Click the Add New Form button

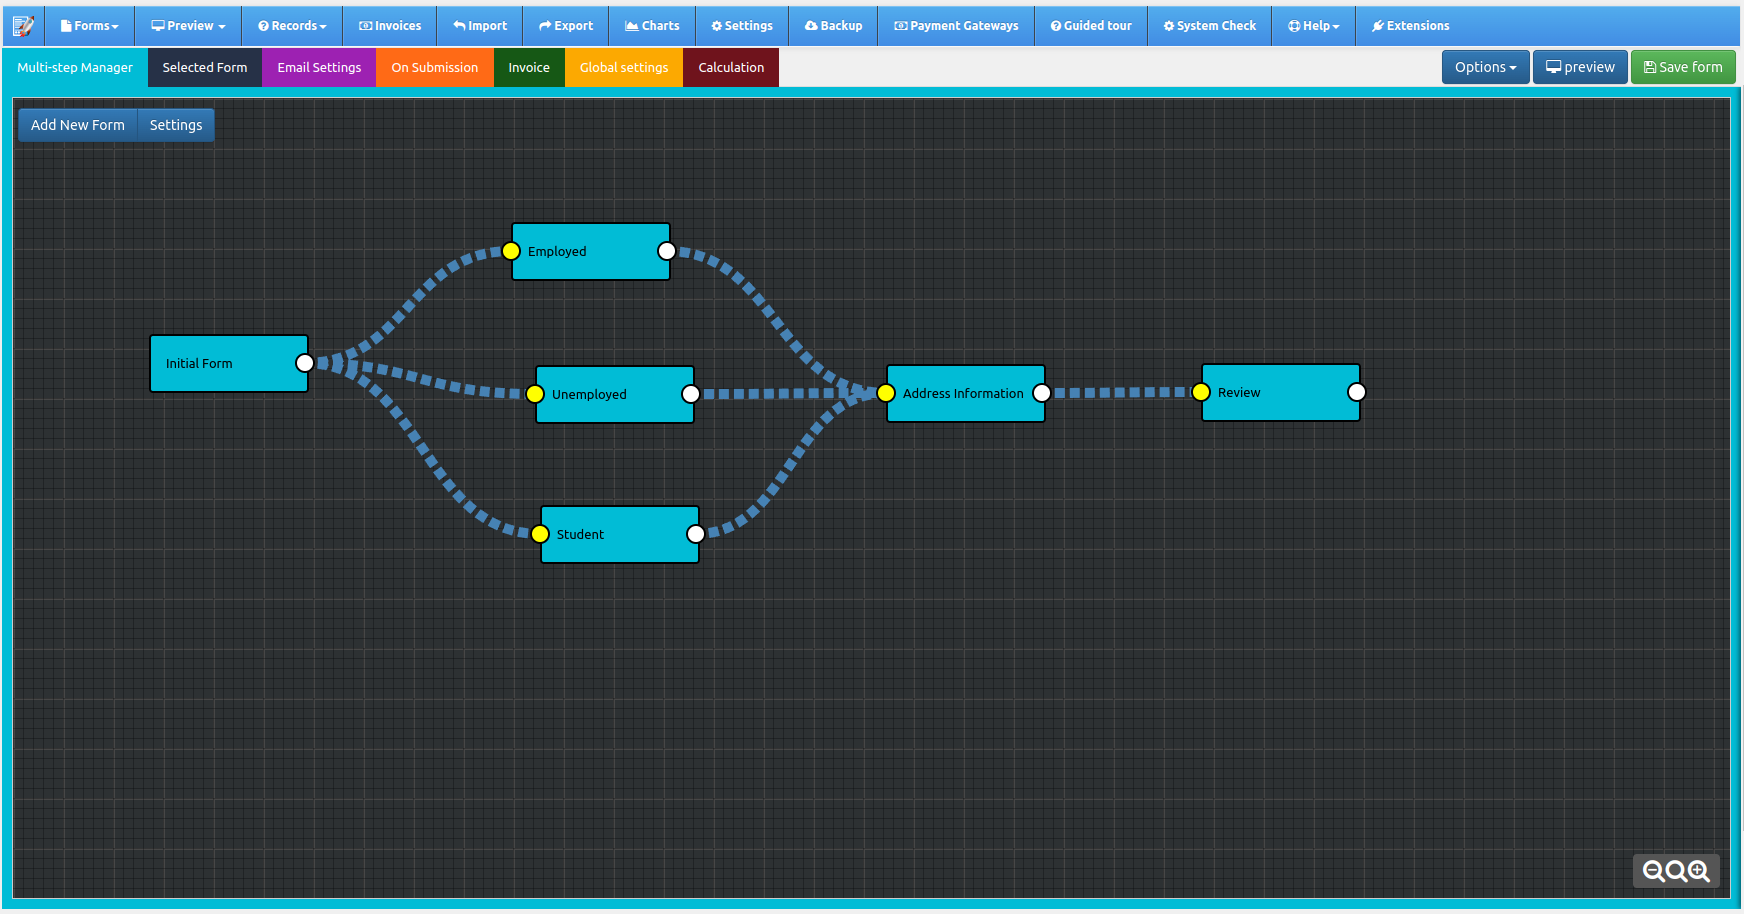78,125
